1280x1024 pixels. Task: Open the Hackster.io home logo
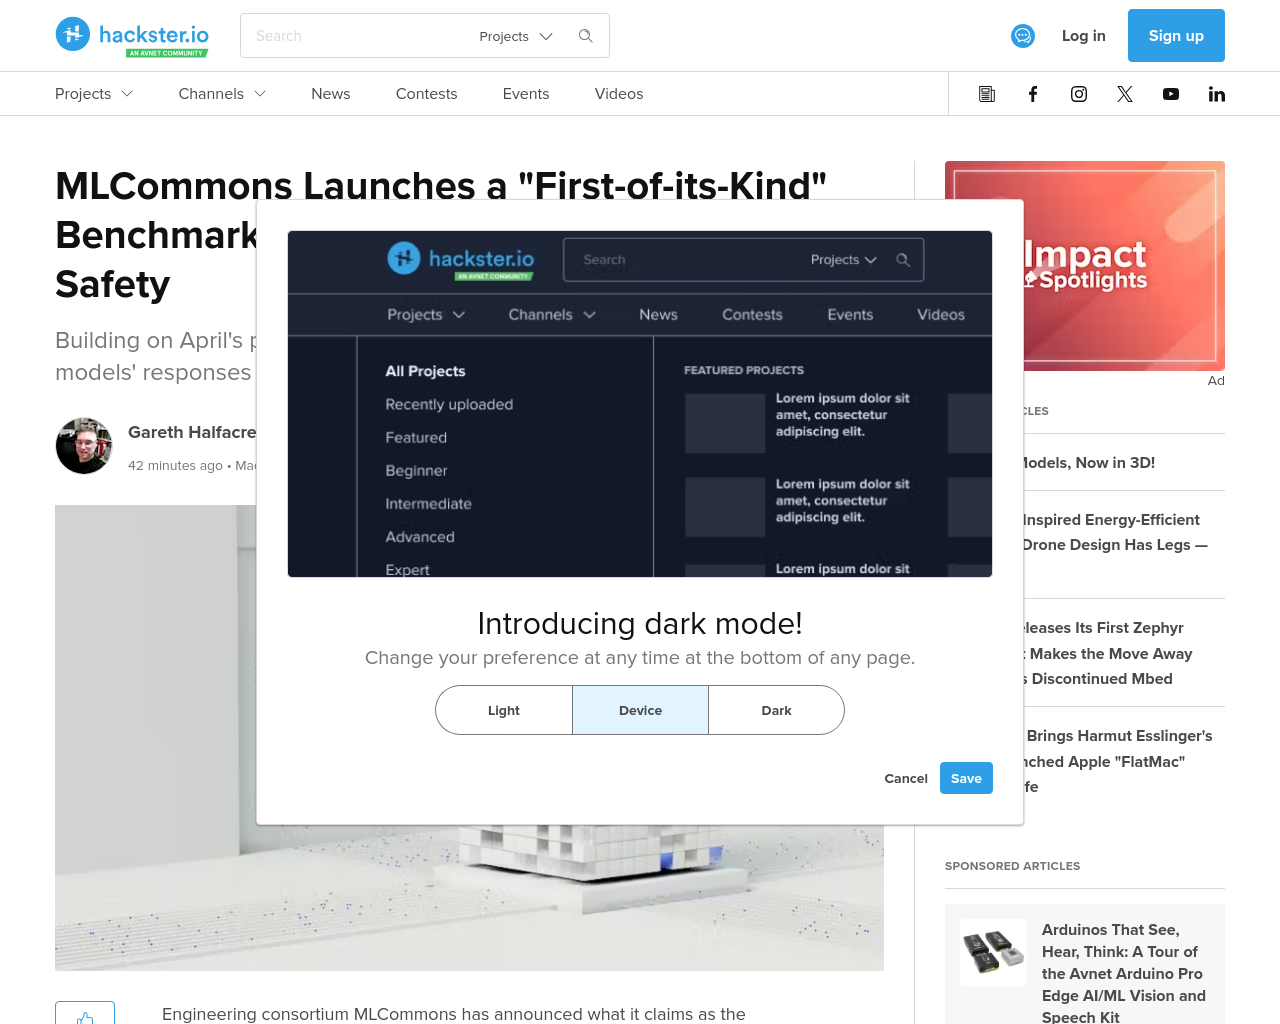(132, 36)
